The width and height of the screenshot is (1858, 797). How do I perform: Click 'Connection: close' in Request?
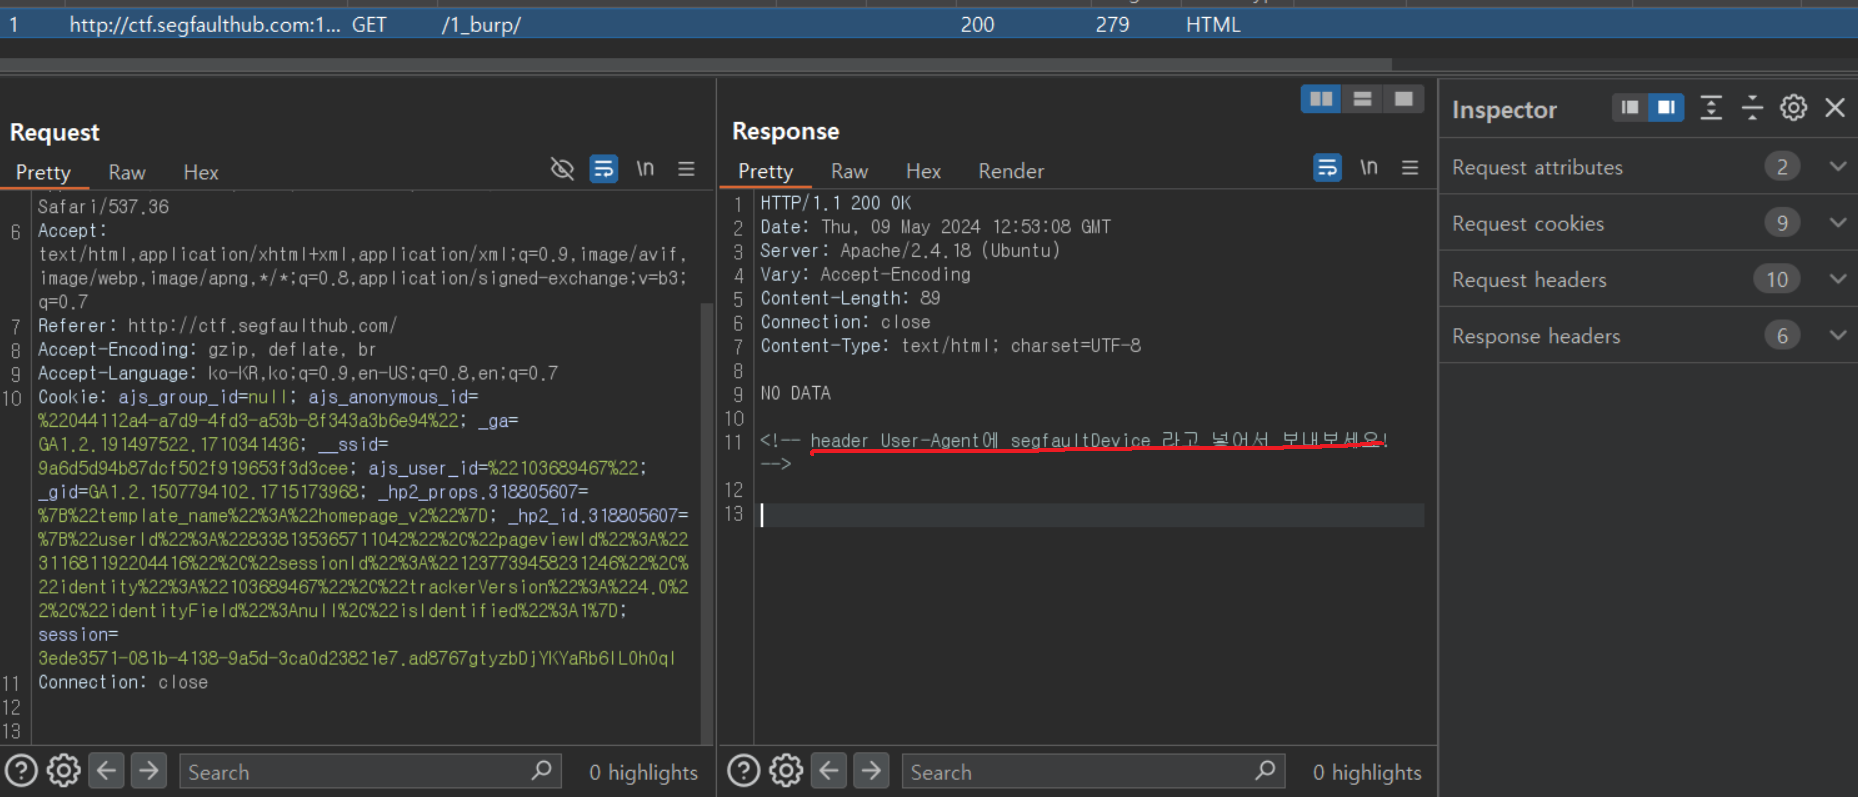coord(123,682)
